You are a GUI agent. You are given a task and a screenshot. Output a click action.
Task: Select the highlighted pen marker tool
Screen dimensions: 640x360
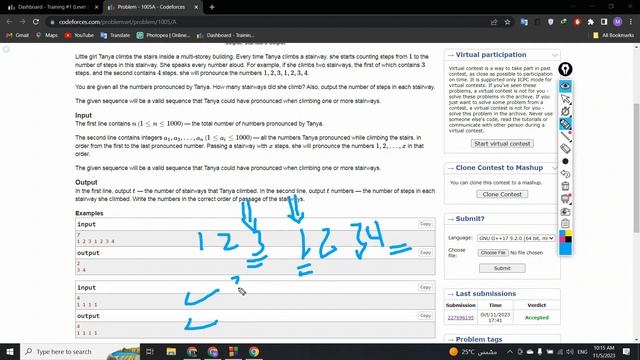point(565,124)
